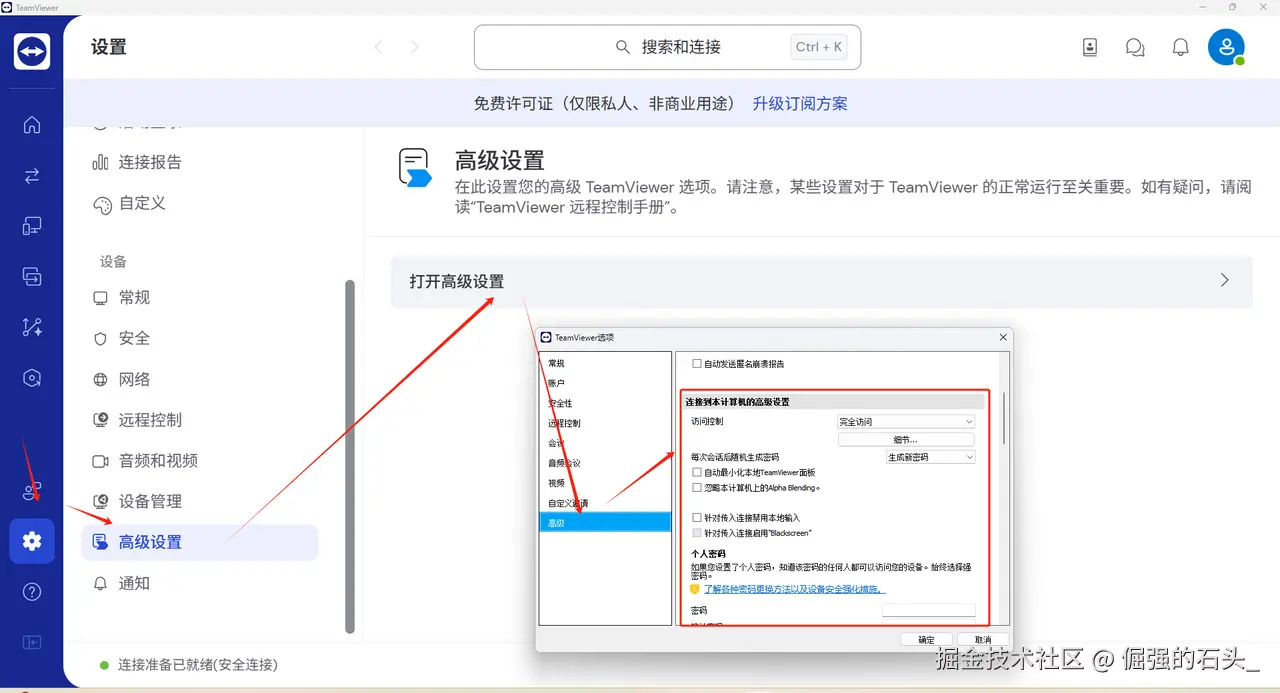The height and width of the screenshot is (693, 1280).
Task: Click 连接准备已就绪 status text
Action: tap(198, 665)
